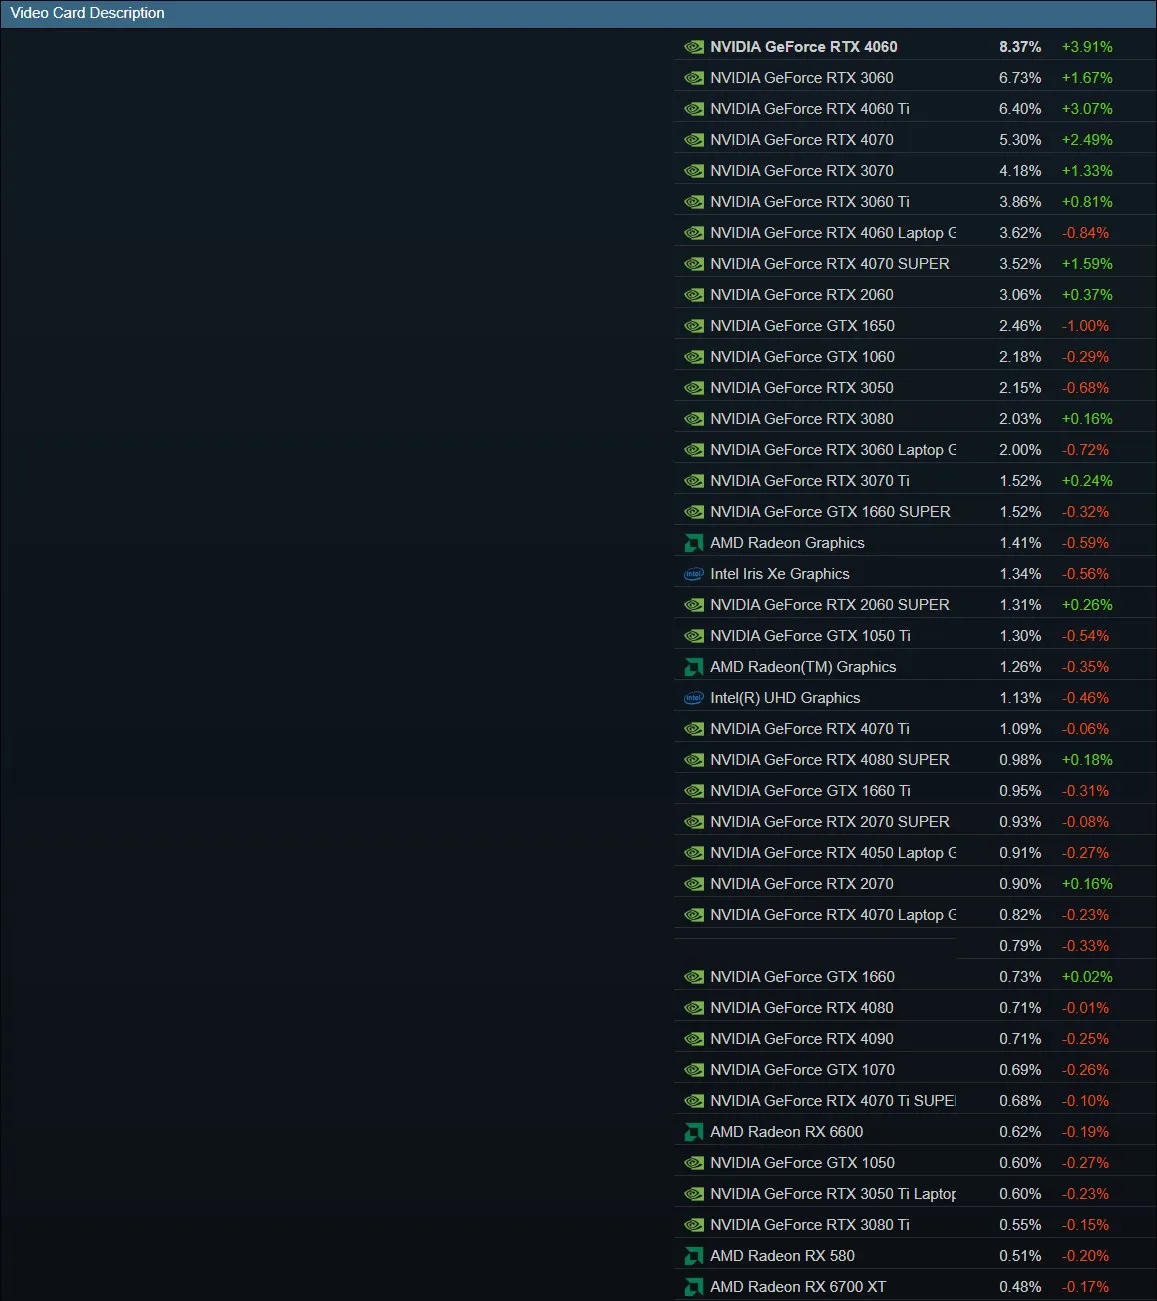Click NVIDIA icon beside RTX 4090
Screen dimensions: 1157x1301
click(694, 1039)
